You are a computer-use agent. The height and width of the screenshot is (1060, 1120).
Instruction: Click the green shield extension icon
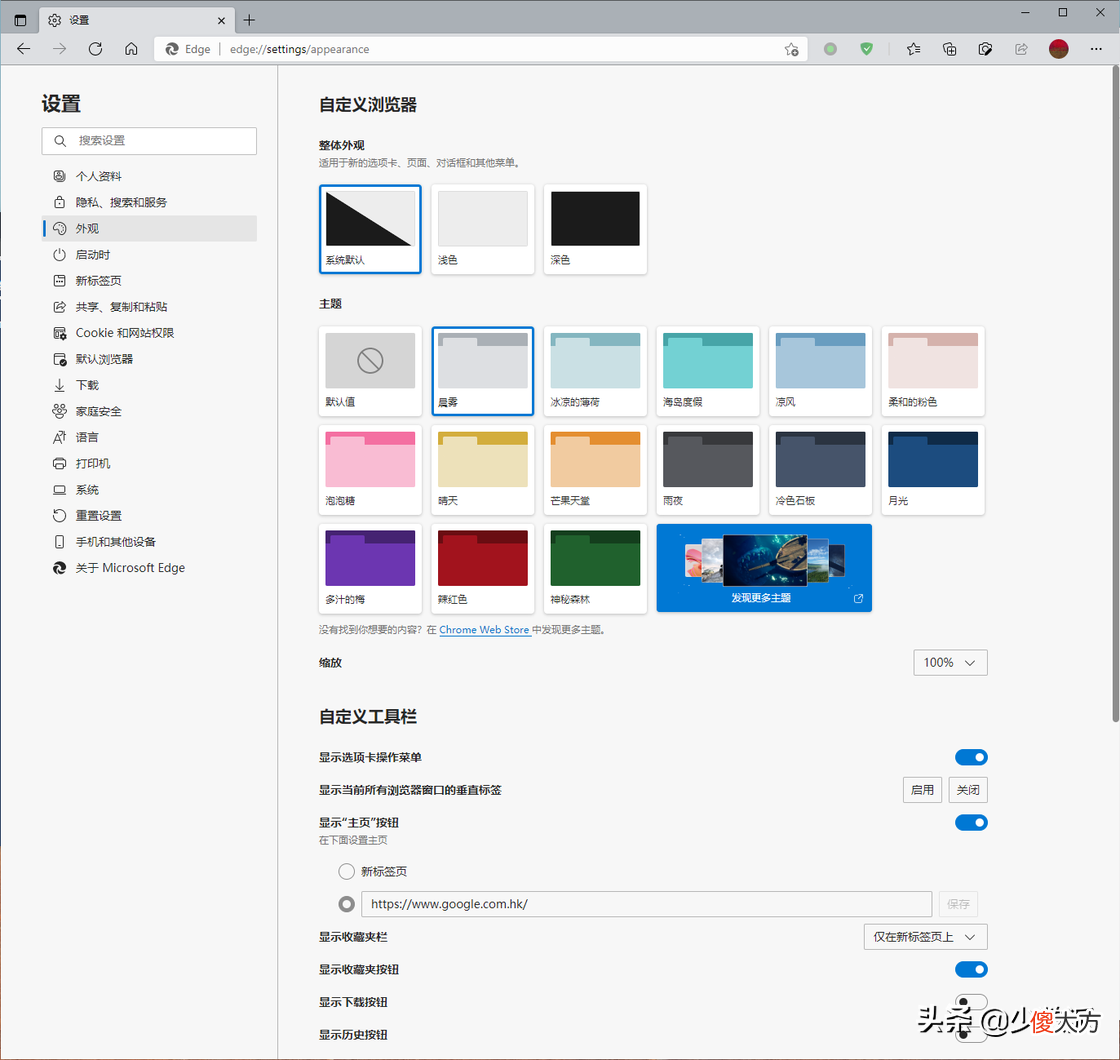pyautogui.click(x=866, y=49)
